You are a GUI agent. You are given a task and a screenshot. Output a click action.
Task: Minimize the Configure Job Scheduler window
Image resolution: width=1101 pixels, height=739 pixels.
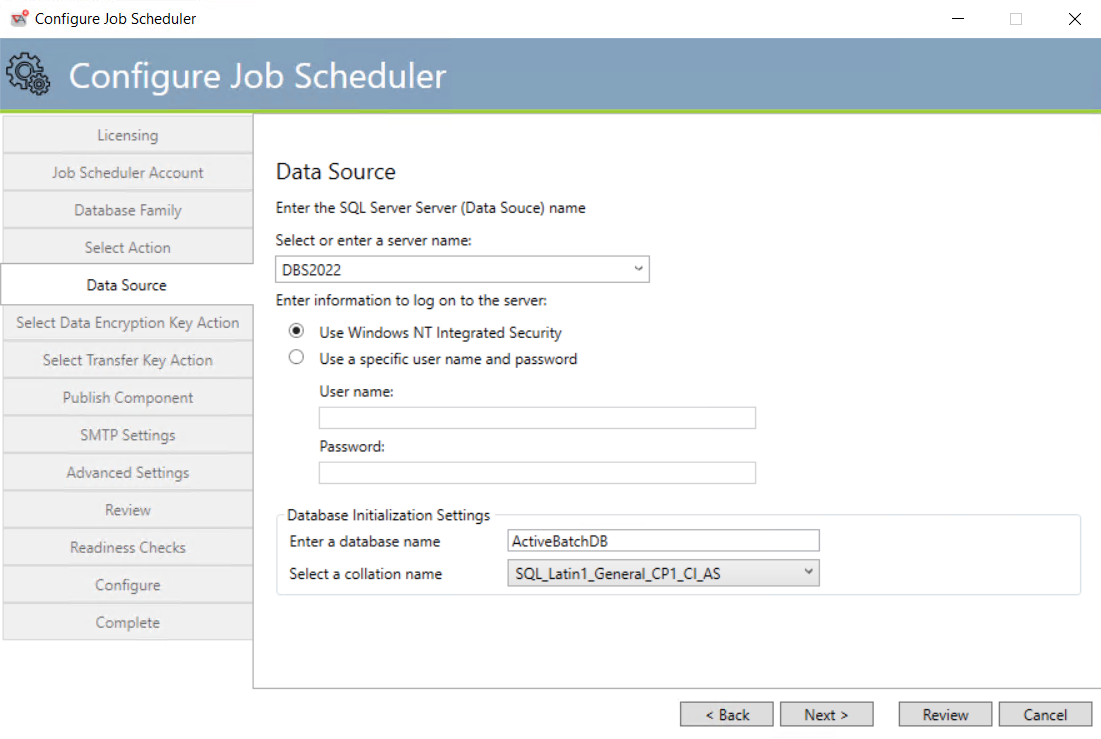(958, 19)
